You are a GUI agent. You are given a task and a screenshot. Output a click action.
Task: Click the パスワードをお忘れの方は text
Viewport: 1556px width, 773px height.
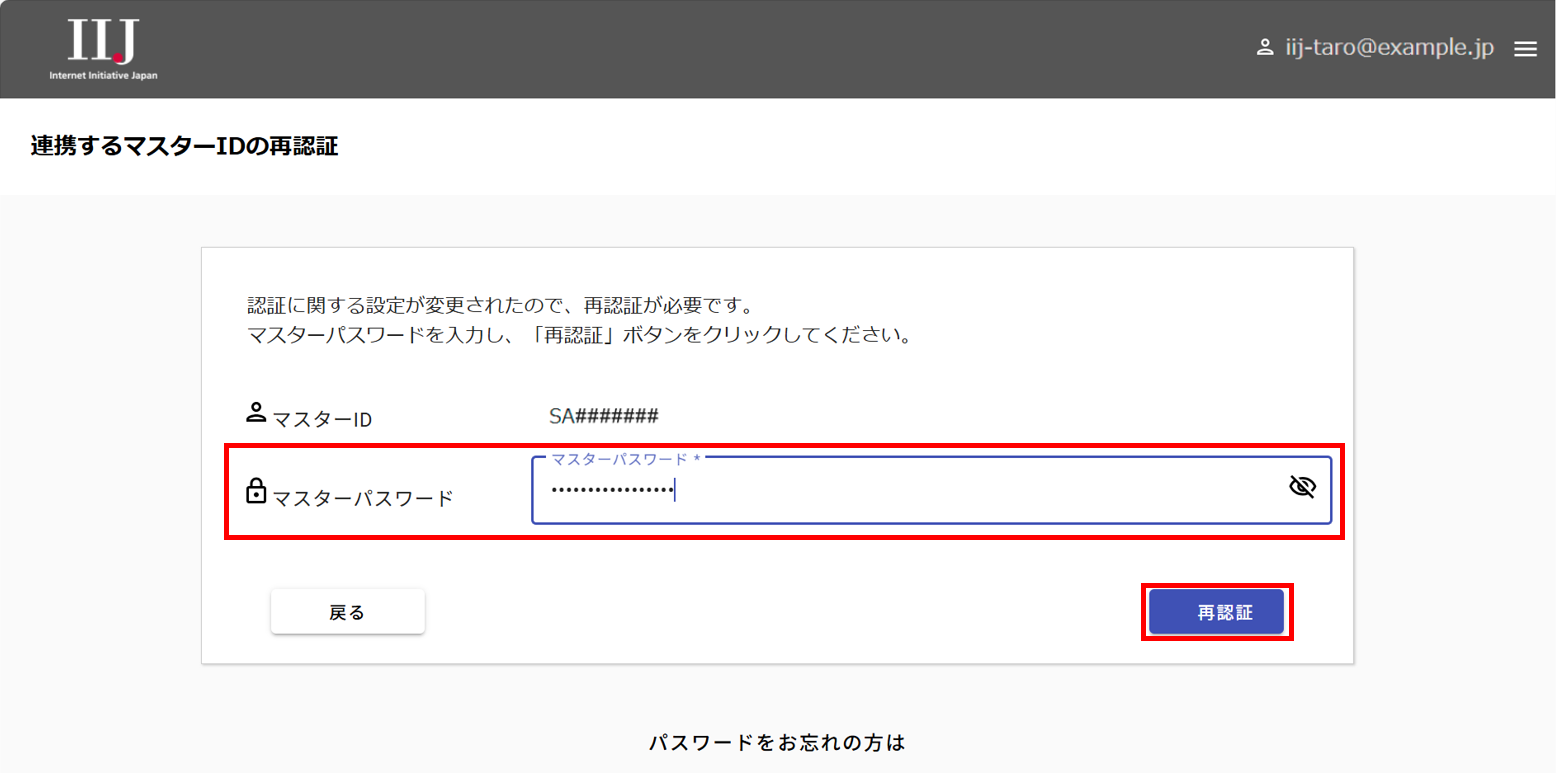(x=777, y=743)
